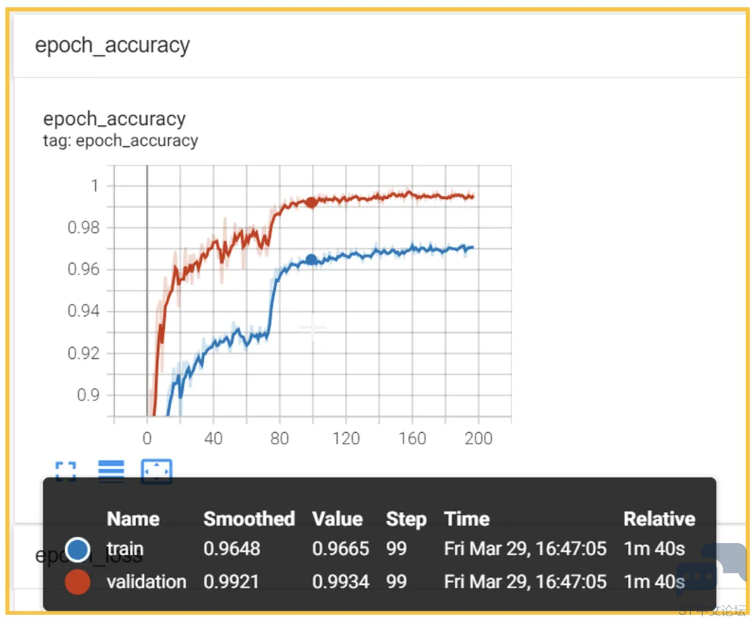Click the Time column header
The width and height of the screenshot is (755, 626).
coord(467,519)
